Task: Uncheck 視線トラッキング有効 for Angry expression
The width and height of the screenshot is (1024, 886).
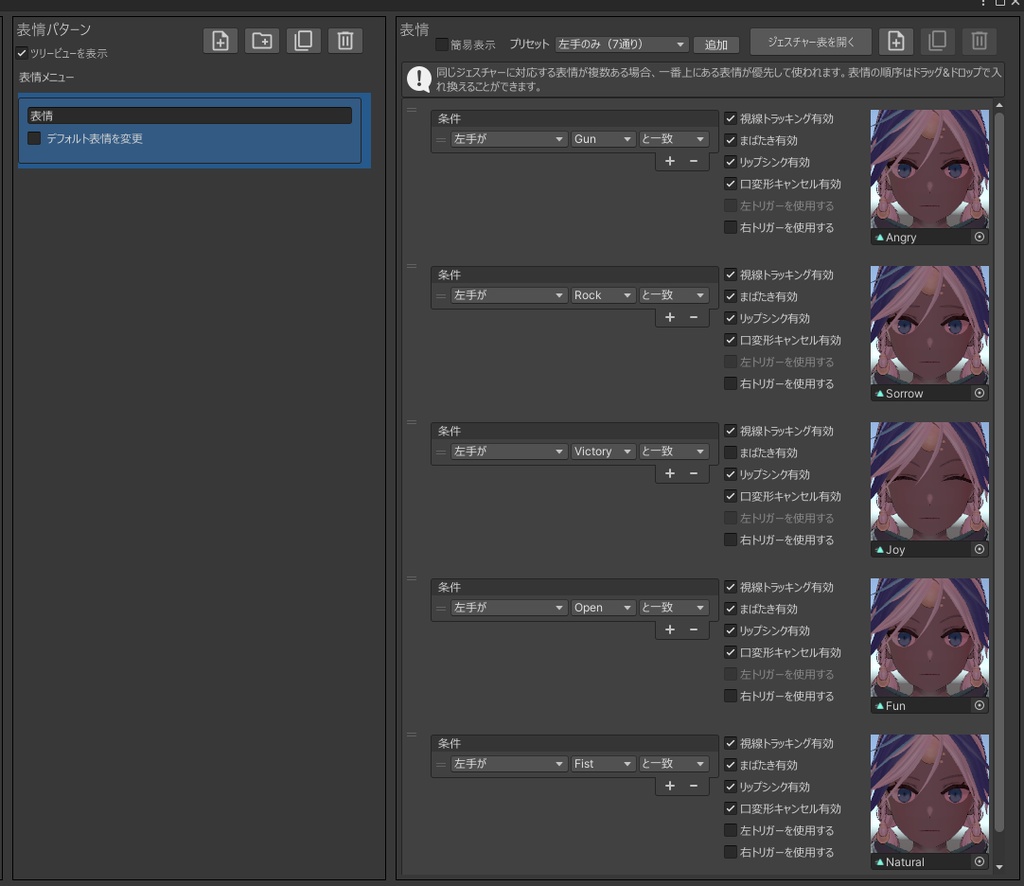Action: point(730,119)
